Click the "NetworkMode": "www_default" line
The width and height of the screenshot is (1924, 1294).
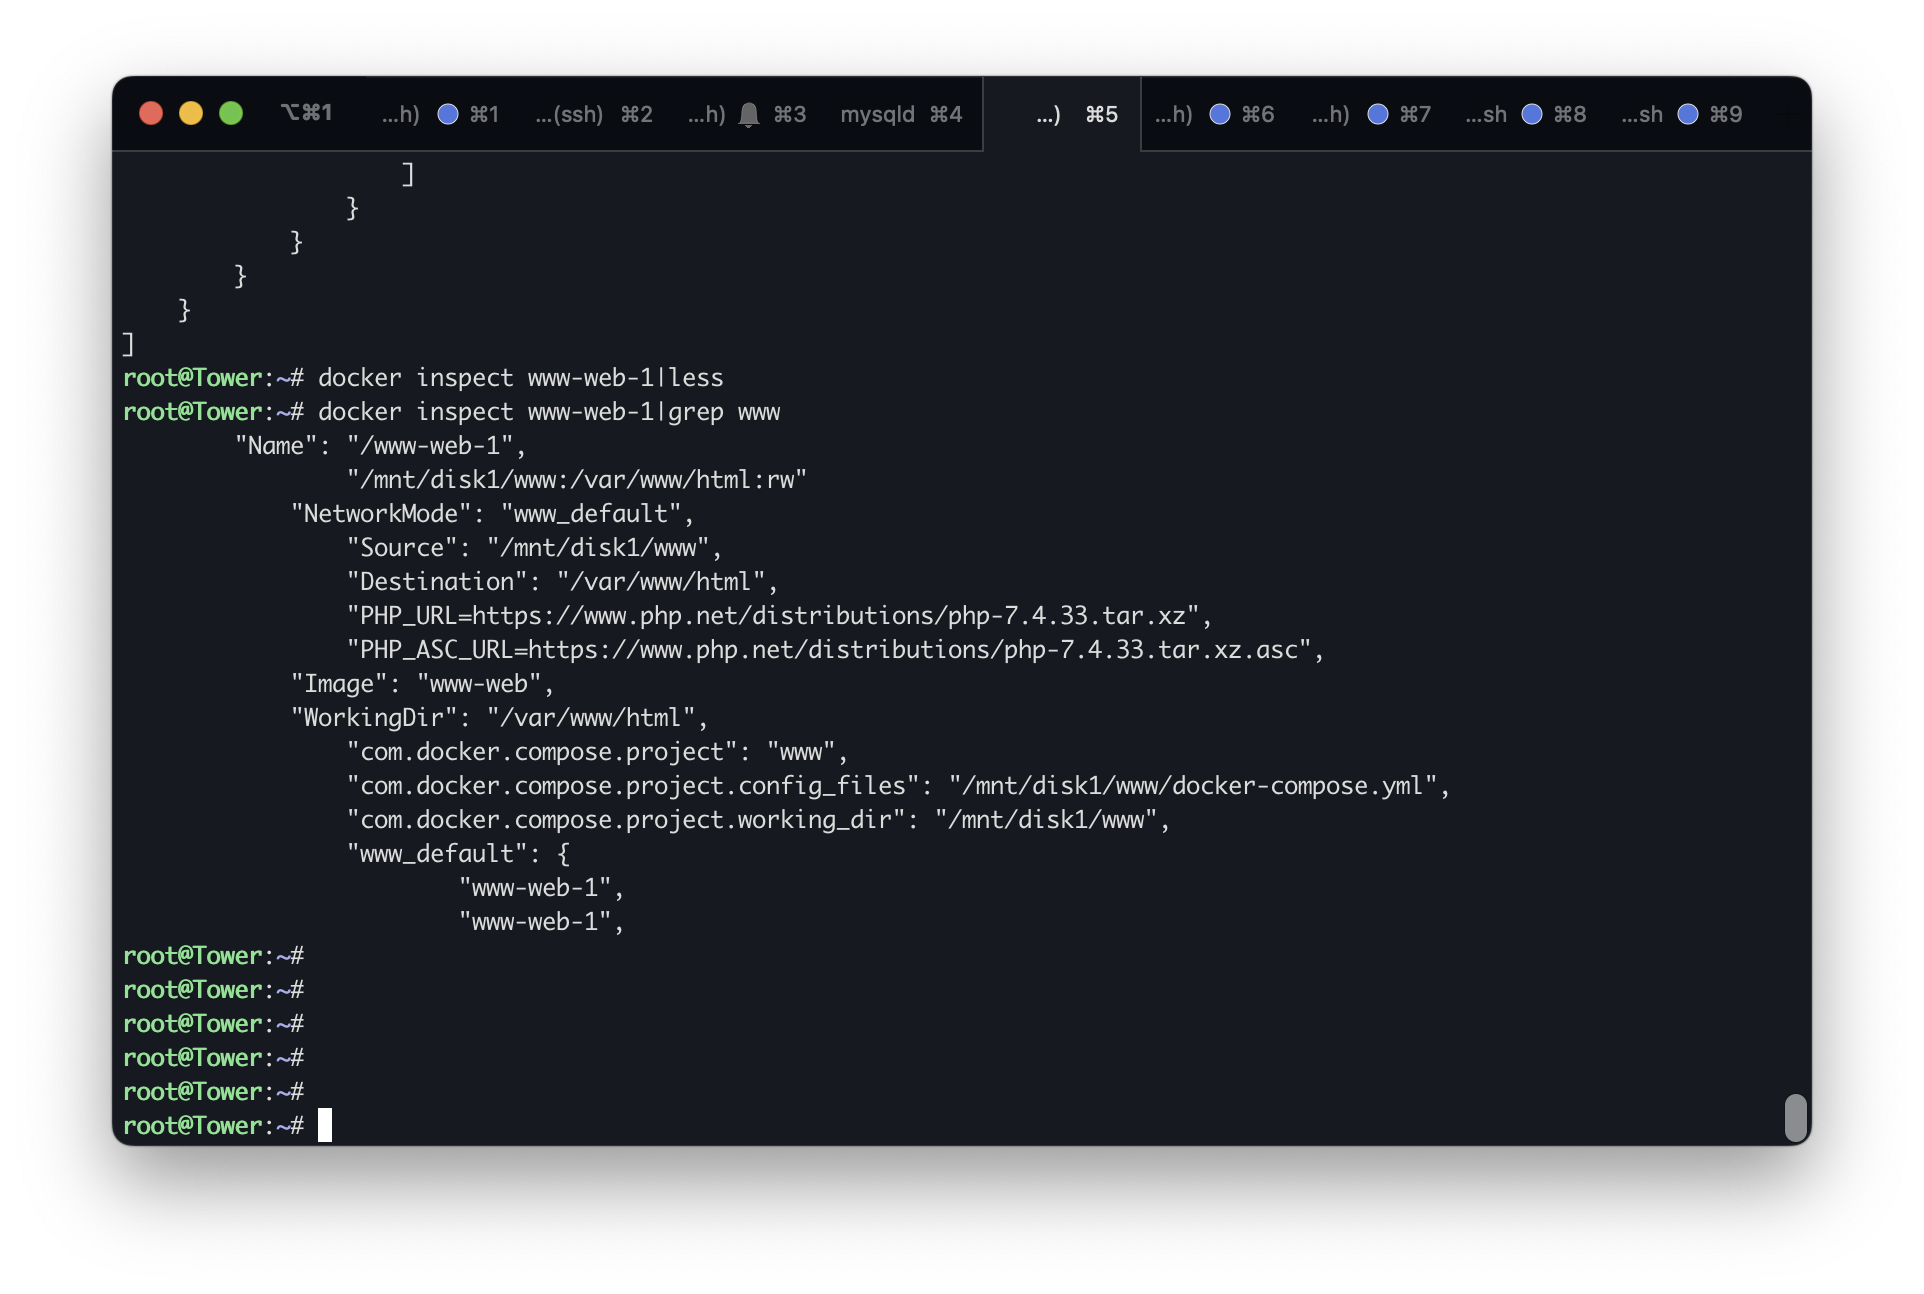click(492, 514)
